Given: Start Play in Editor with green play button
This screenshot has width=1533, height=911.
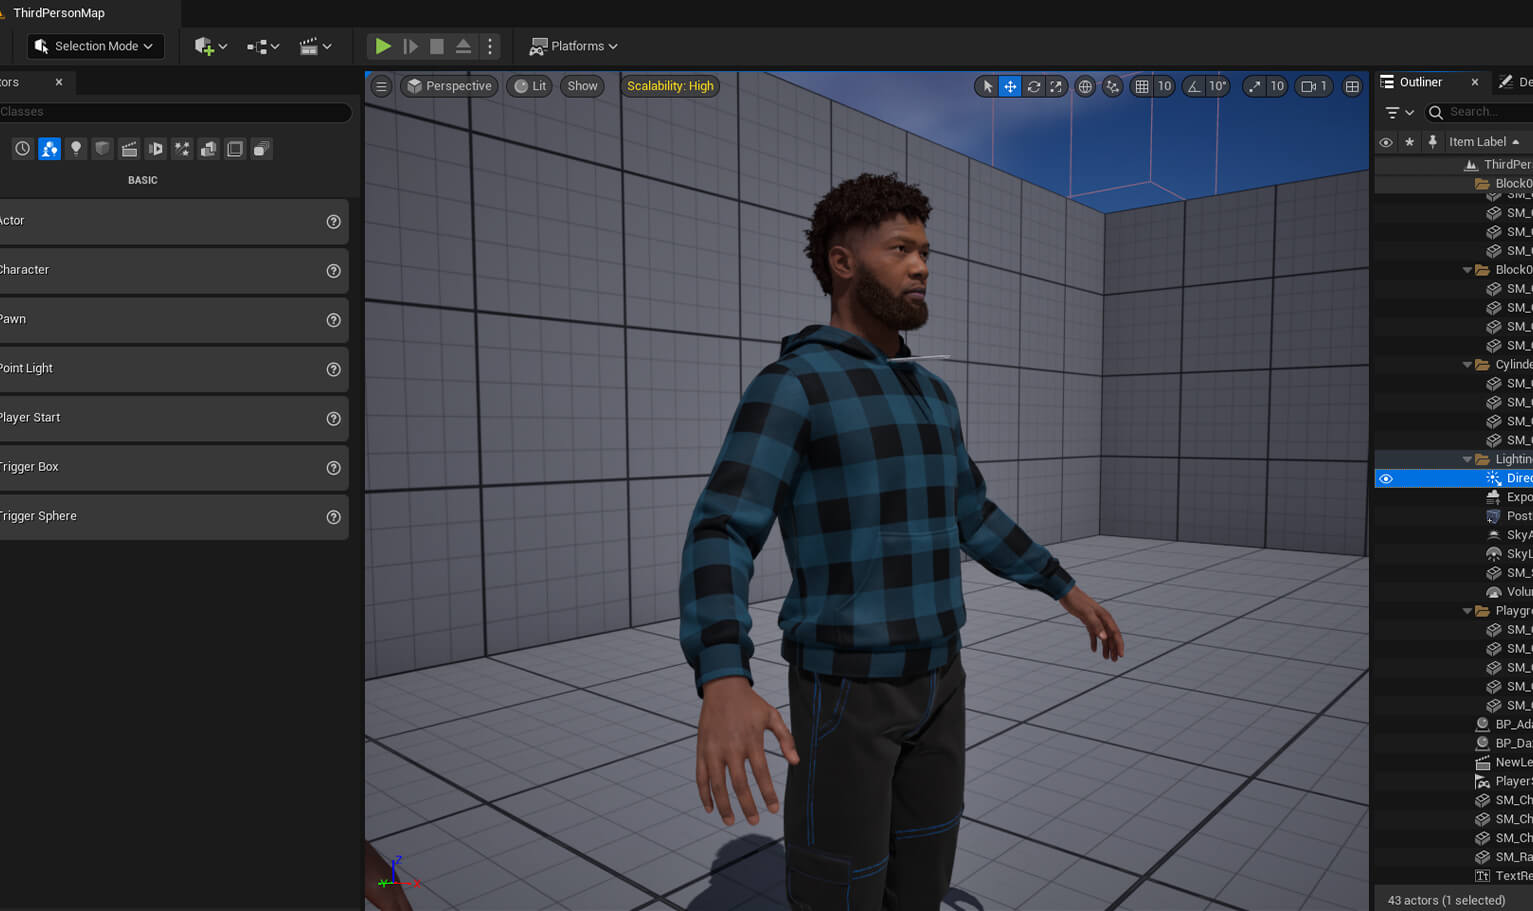Looking at the screenshot, I should pyautogui.click(x=383, y=46).
